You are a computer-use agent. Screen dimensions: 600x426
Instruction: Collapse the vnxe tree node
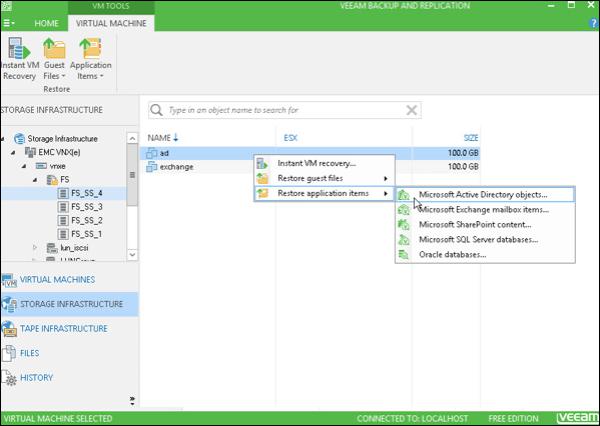(x=24, y=166)
